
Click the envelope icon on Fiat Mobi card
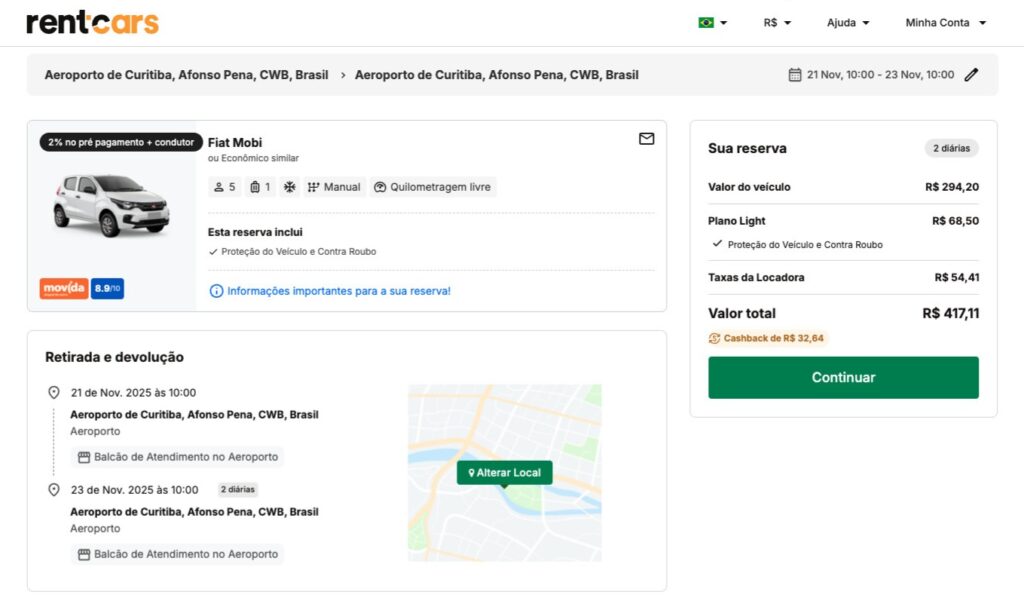click(646, 139)
